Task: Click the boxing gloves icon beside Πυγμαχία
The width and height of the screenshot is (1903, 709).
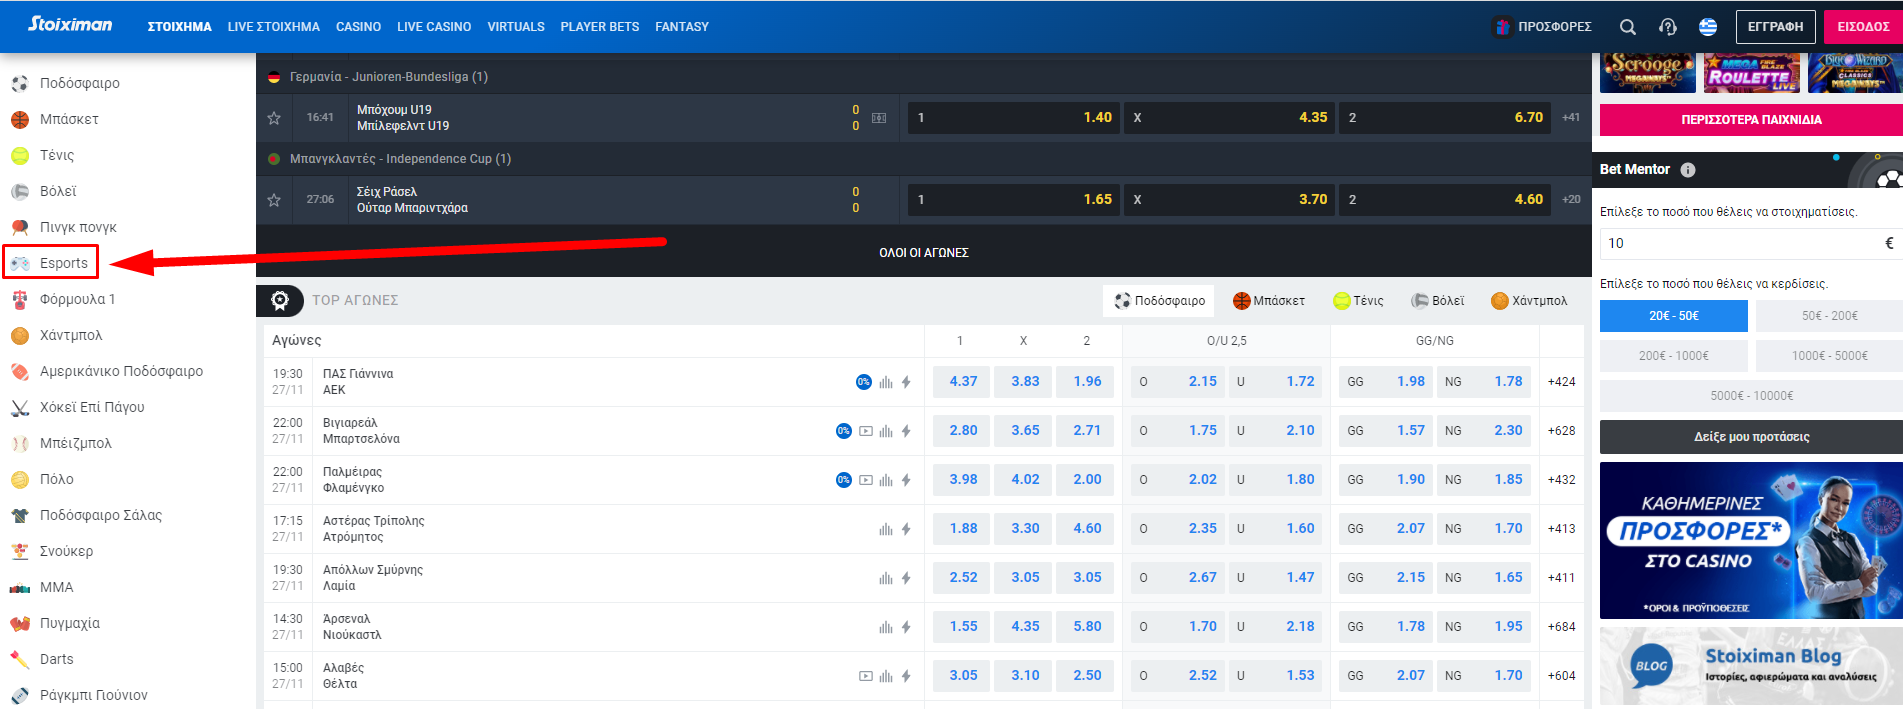Action: (20, 623)
